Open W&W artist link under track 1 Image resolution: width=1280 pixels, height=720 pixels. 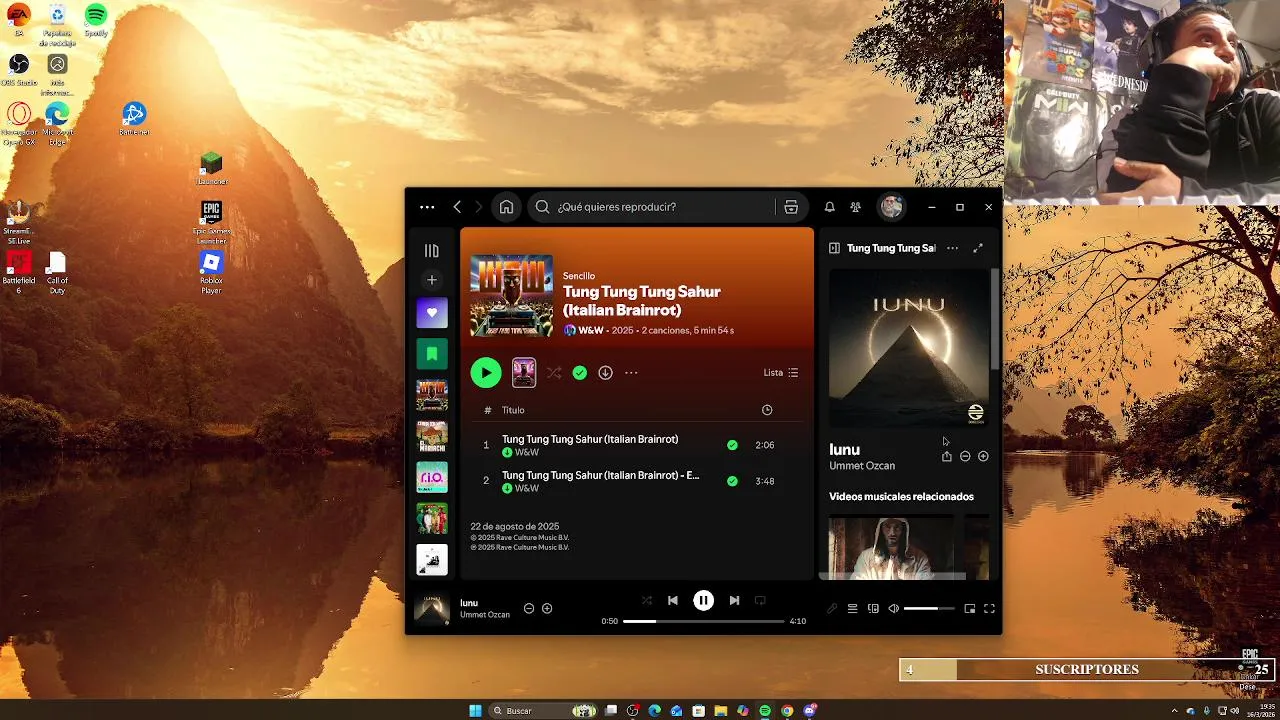point(527,452)
